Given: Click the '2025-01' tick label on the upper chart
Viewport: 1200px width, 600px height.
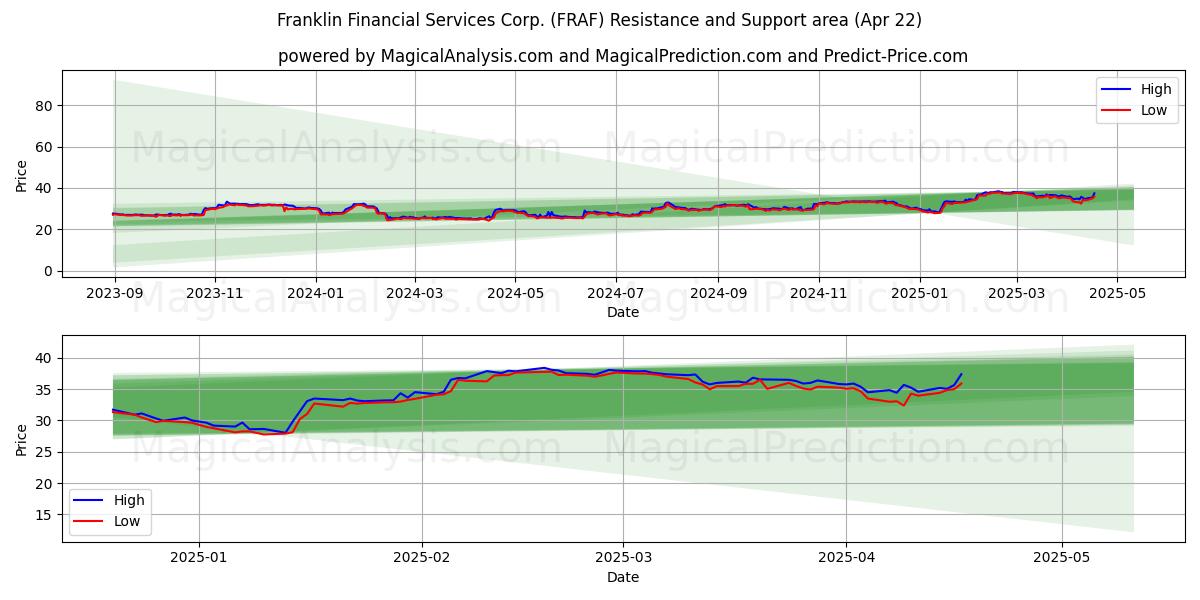Looking at the screenshot, I should (919, 295).
